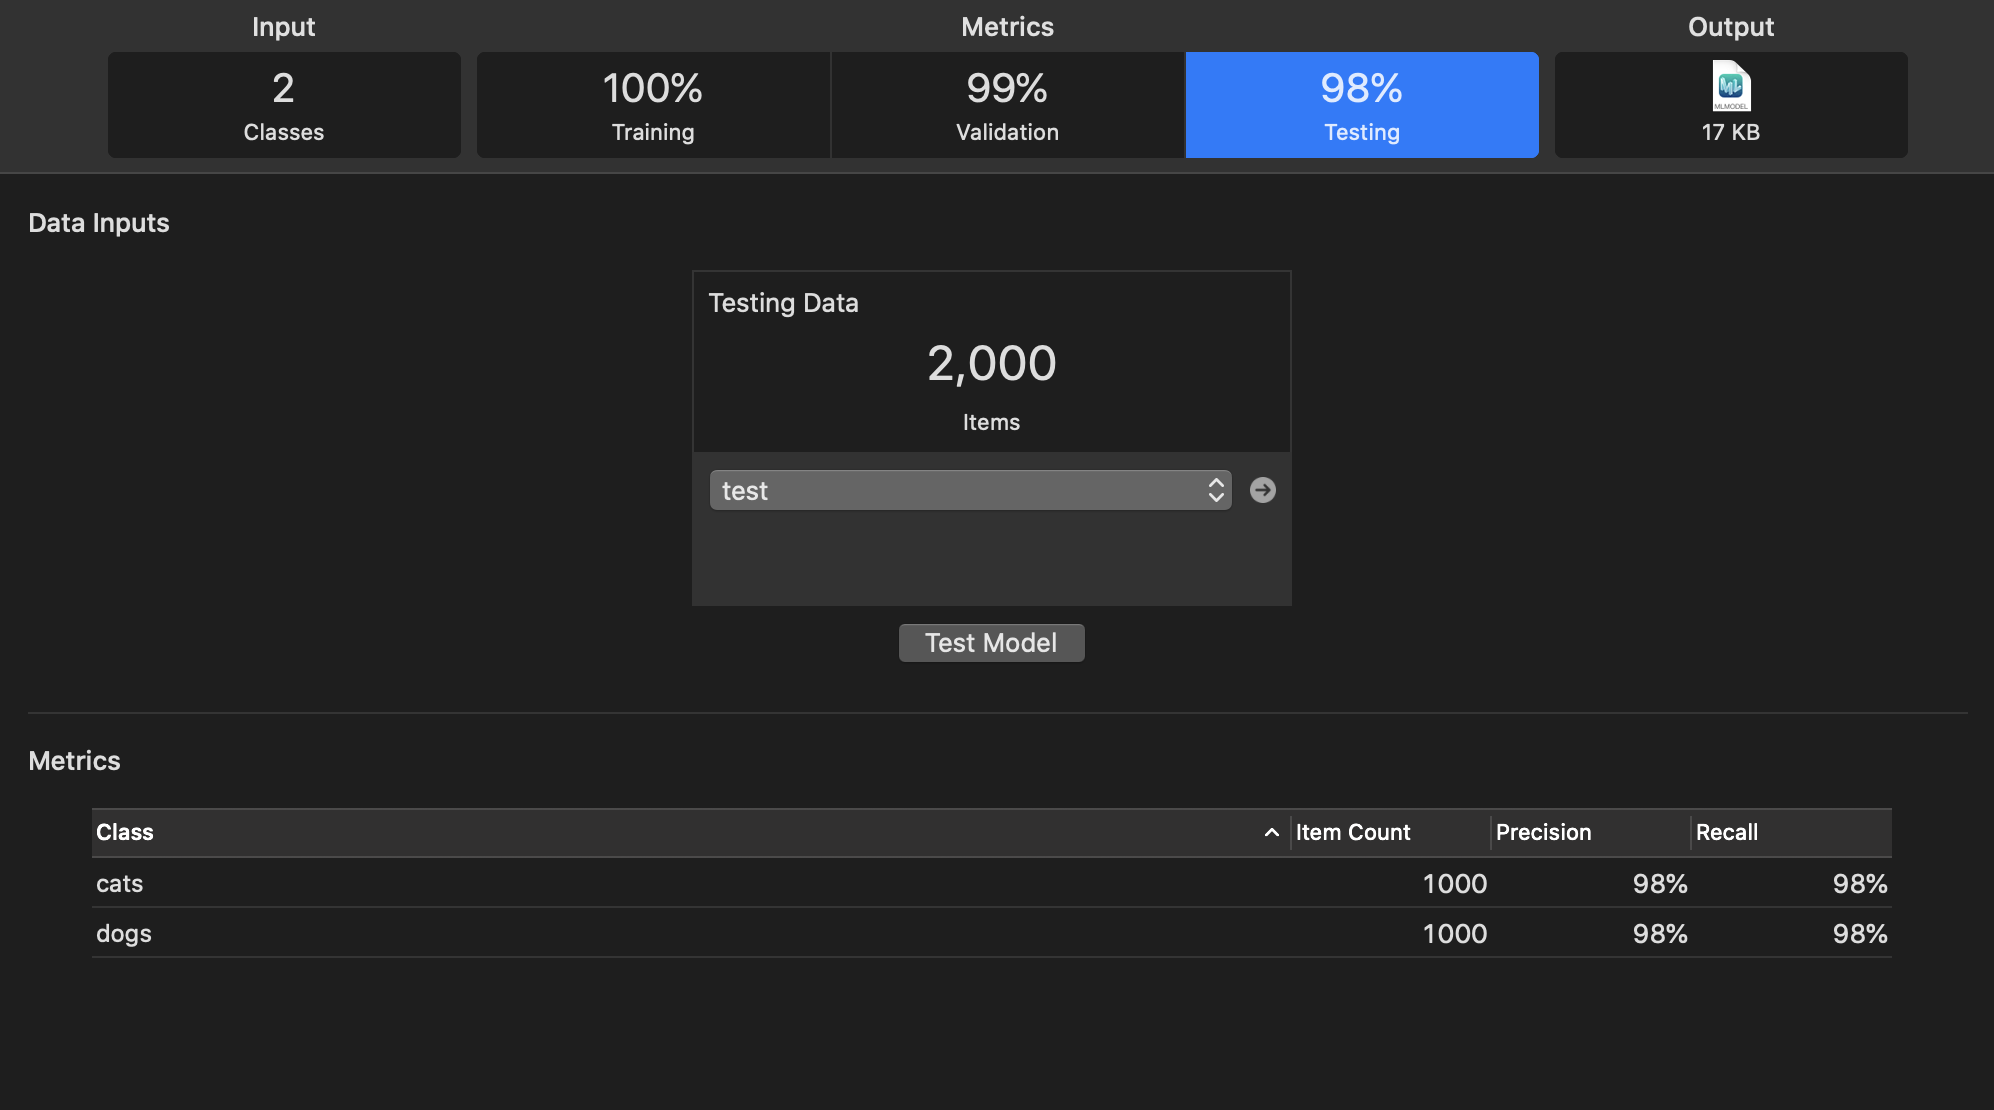Screen dimensions: 1994x1110
Task: Open the test dataset dropdown
Action: coord(960,490)
